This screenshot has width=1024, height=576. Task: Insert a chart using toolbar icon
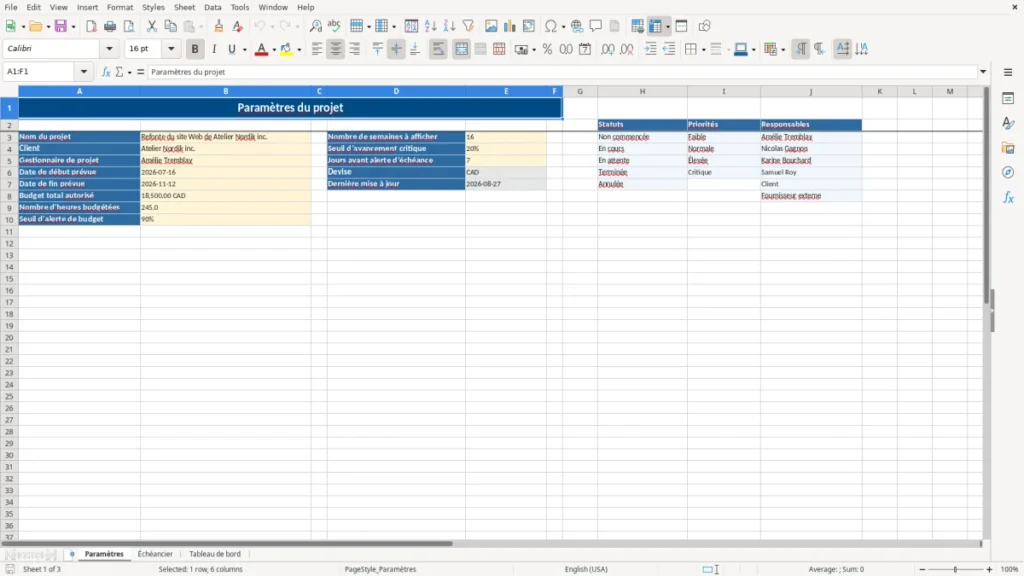tap(509, 26)
